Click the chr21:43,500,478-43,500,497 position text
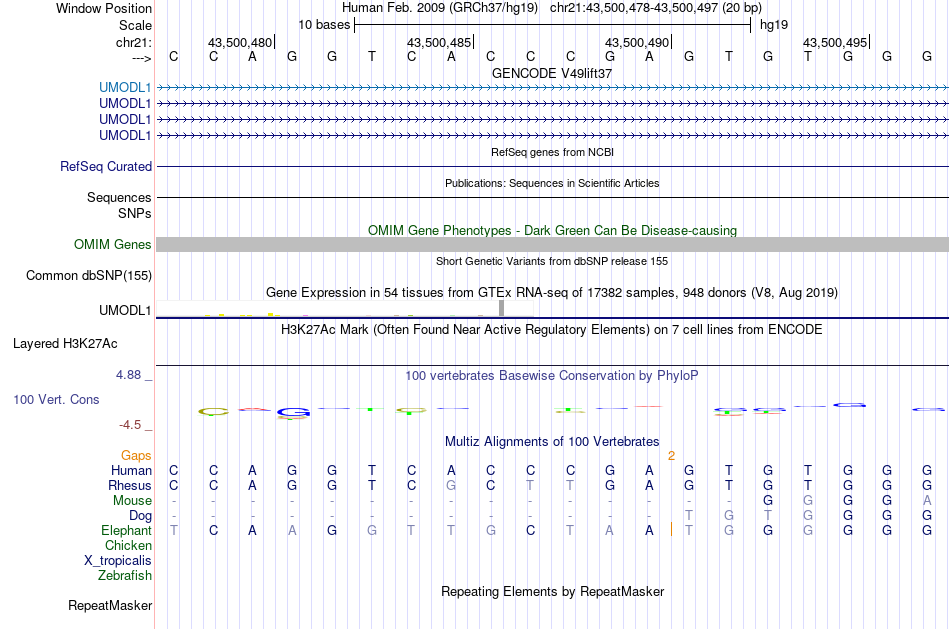The width and height of the screenshot is (950, 629). [x=656, y=8]
